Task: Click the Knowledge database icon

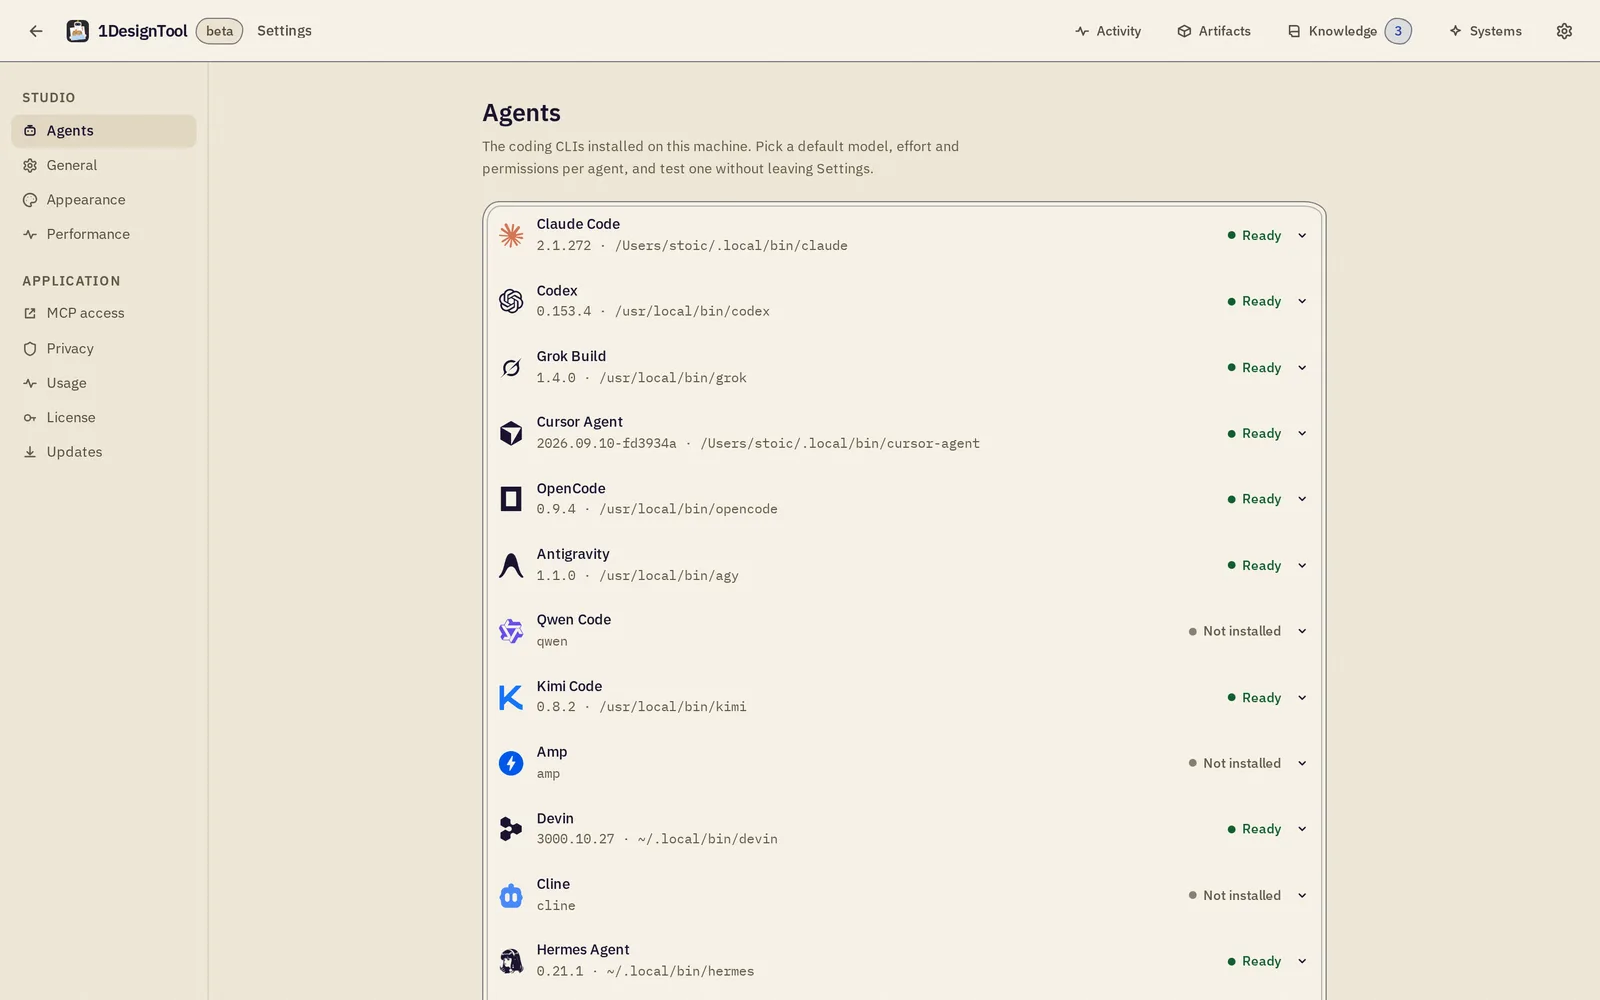Action: pyautogui.click(x=1294, y=31)
